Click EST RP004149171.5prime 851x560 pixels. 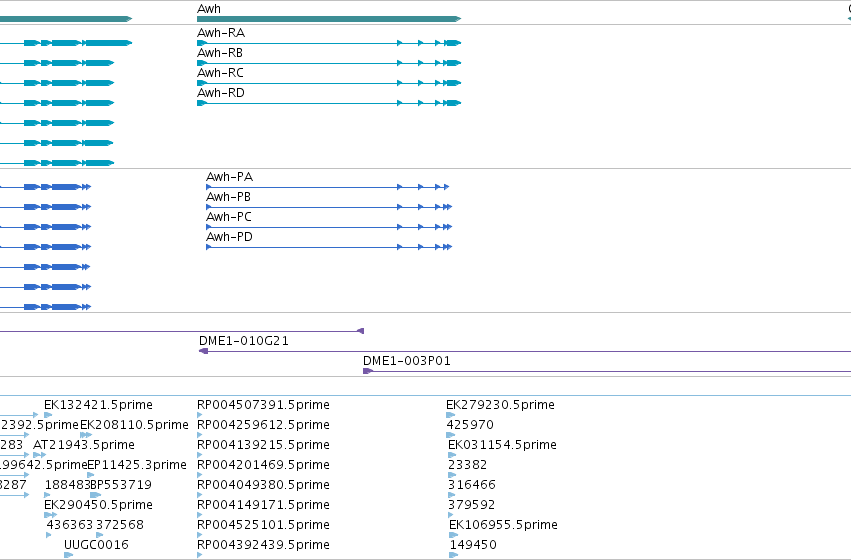point(263,505)
